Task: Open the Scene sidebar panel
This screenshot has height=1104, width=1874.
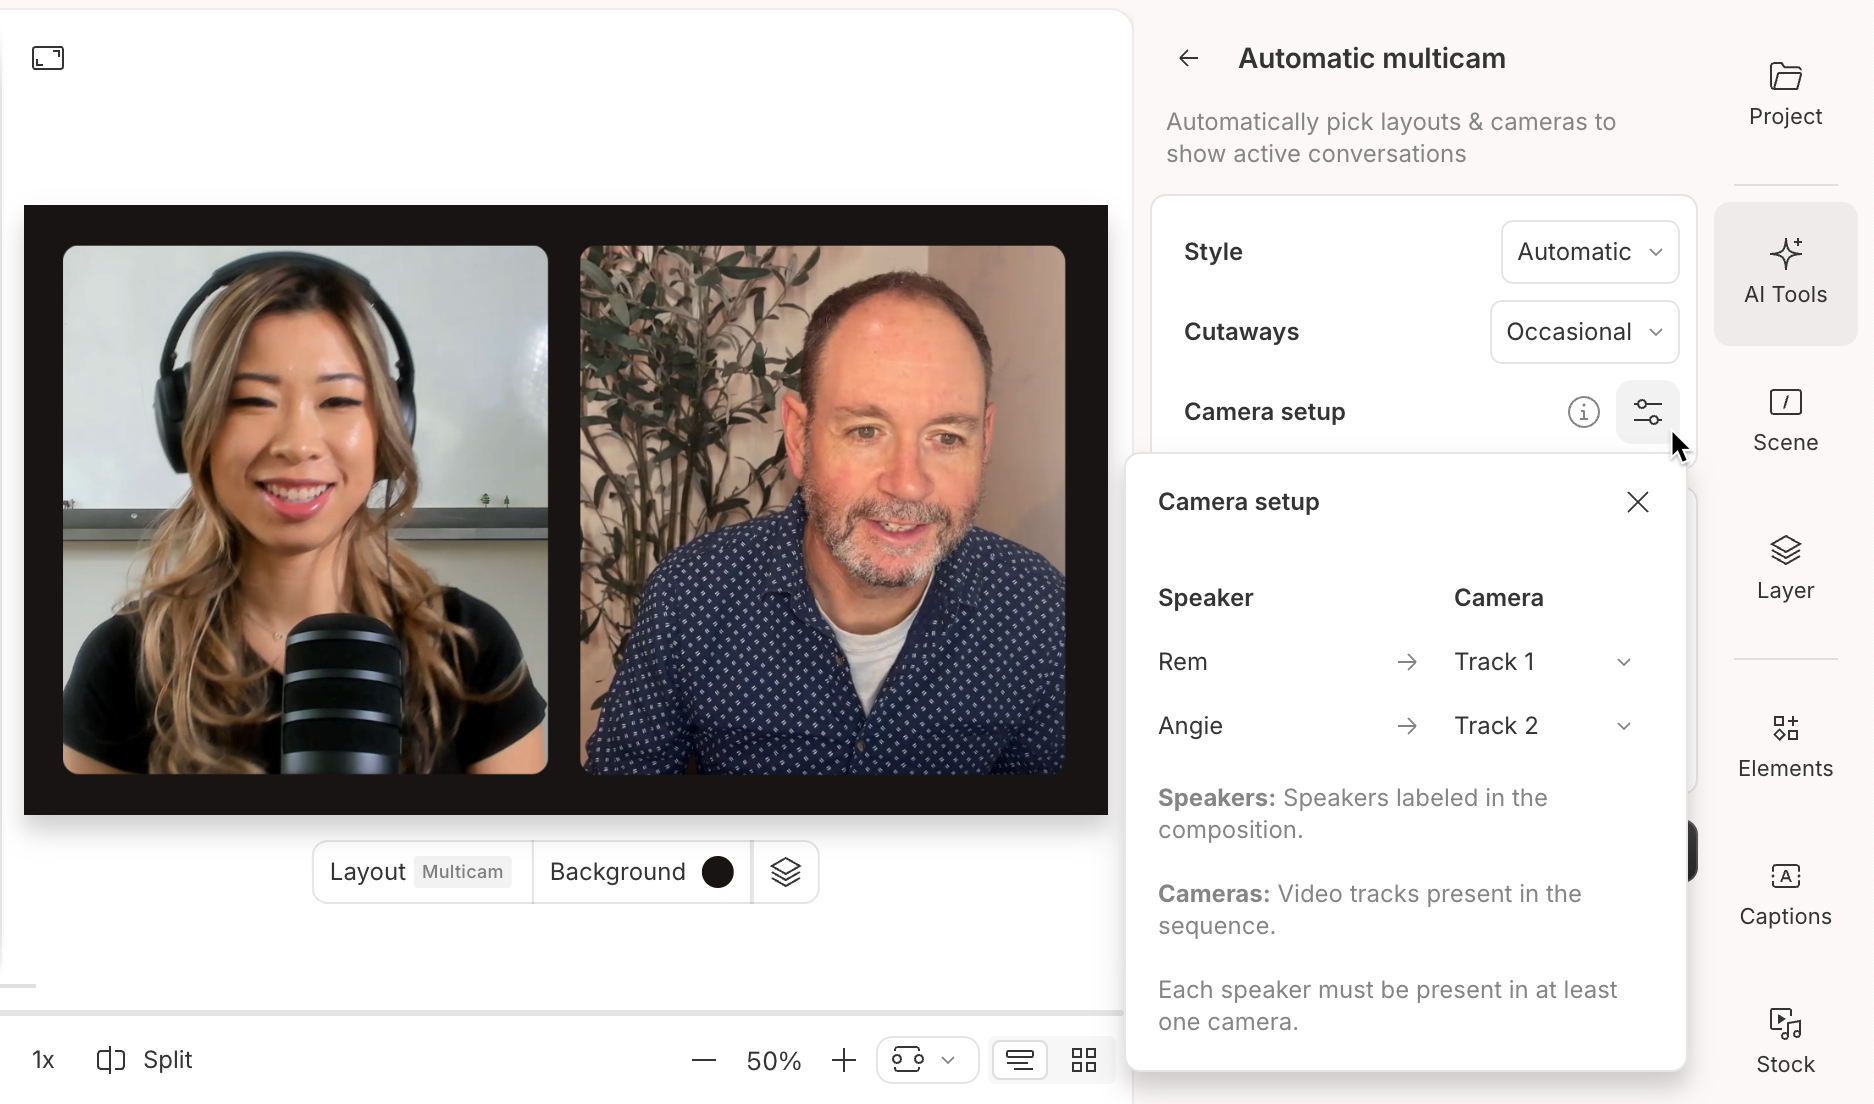Action: click(x=1785, y=421)
